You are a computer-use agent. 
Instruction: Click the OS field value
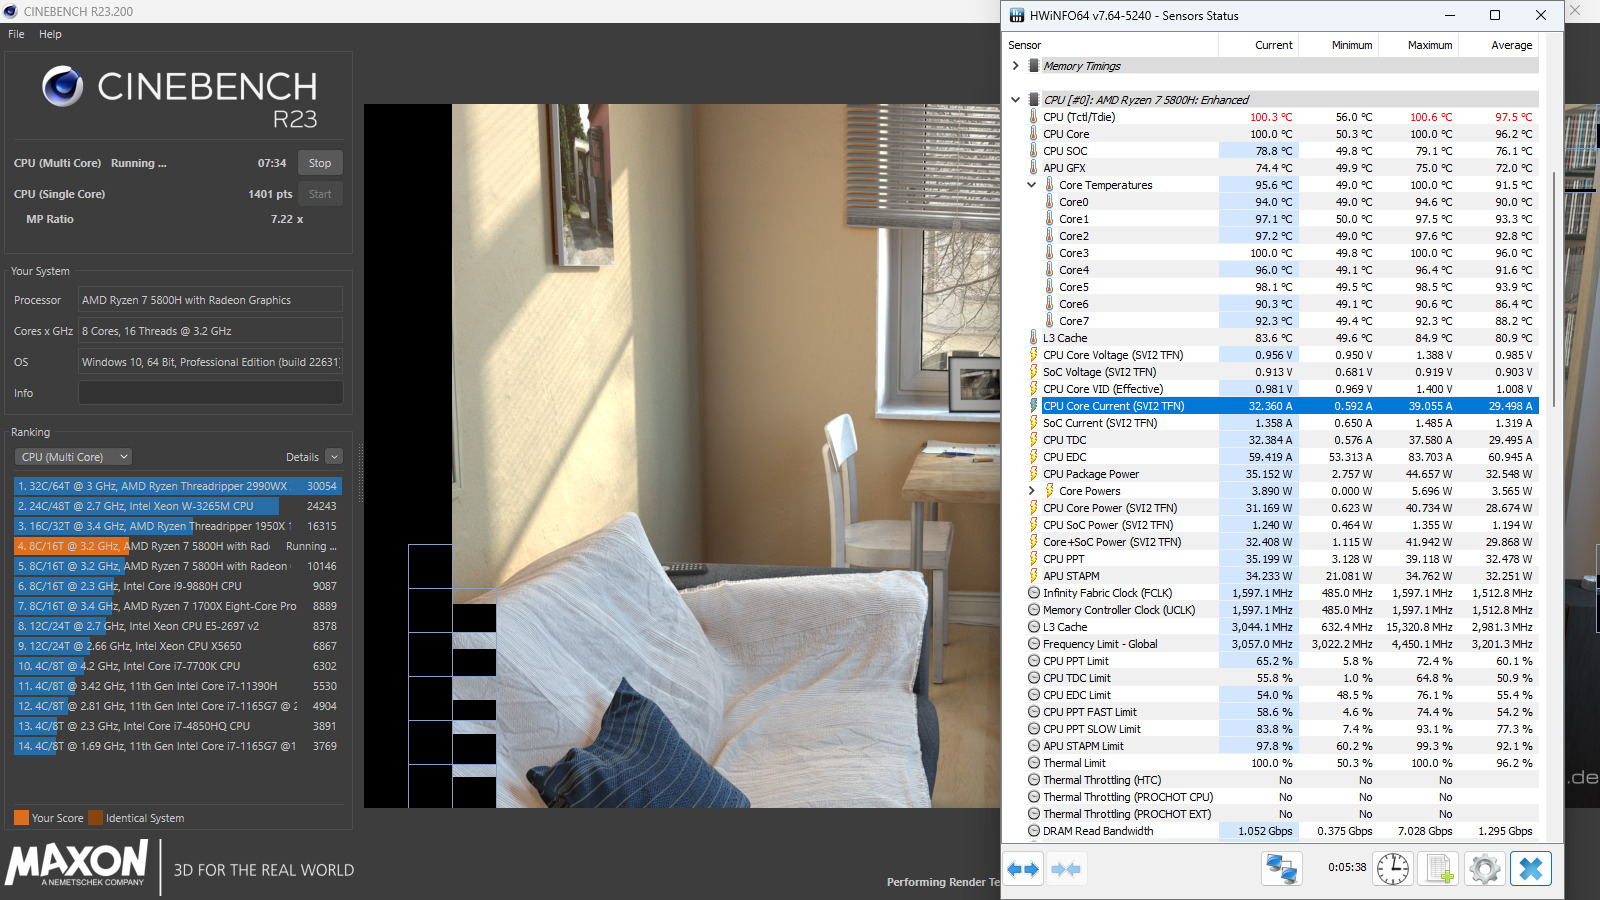click(211, 362)
